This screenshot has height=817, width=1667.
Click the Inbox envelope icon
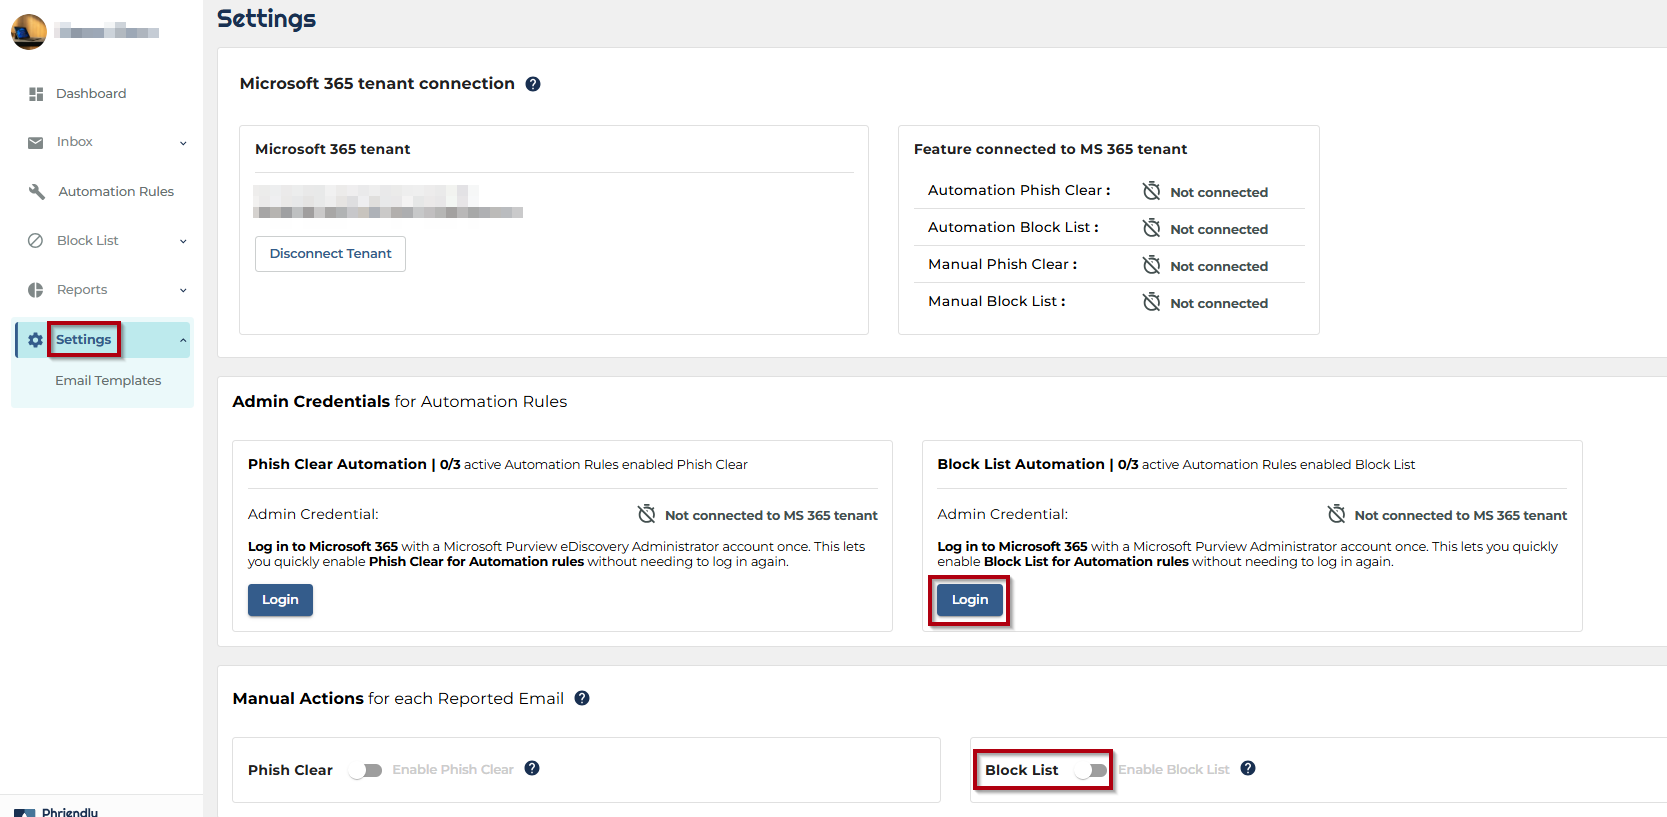(x=36, y=143)
